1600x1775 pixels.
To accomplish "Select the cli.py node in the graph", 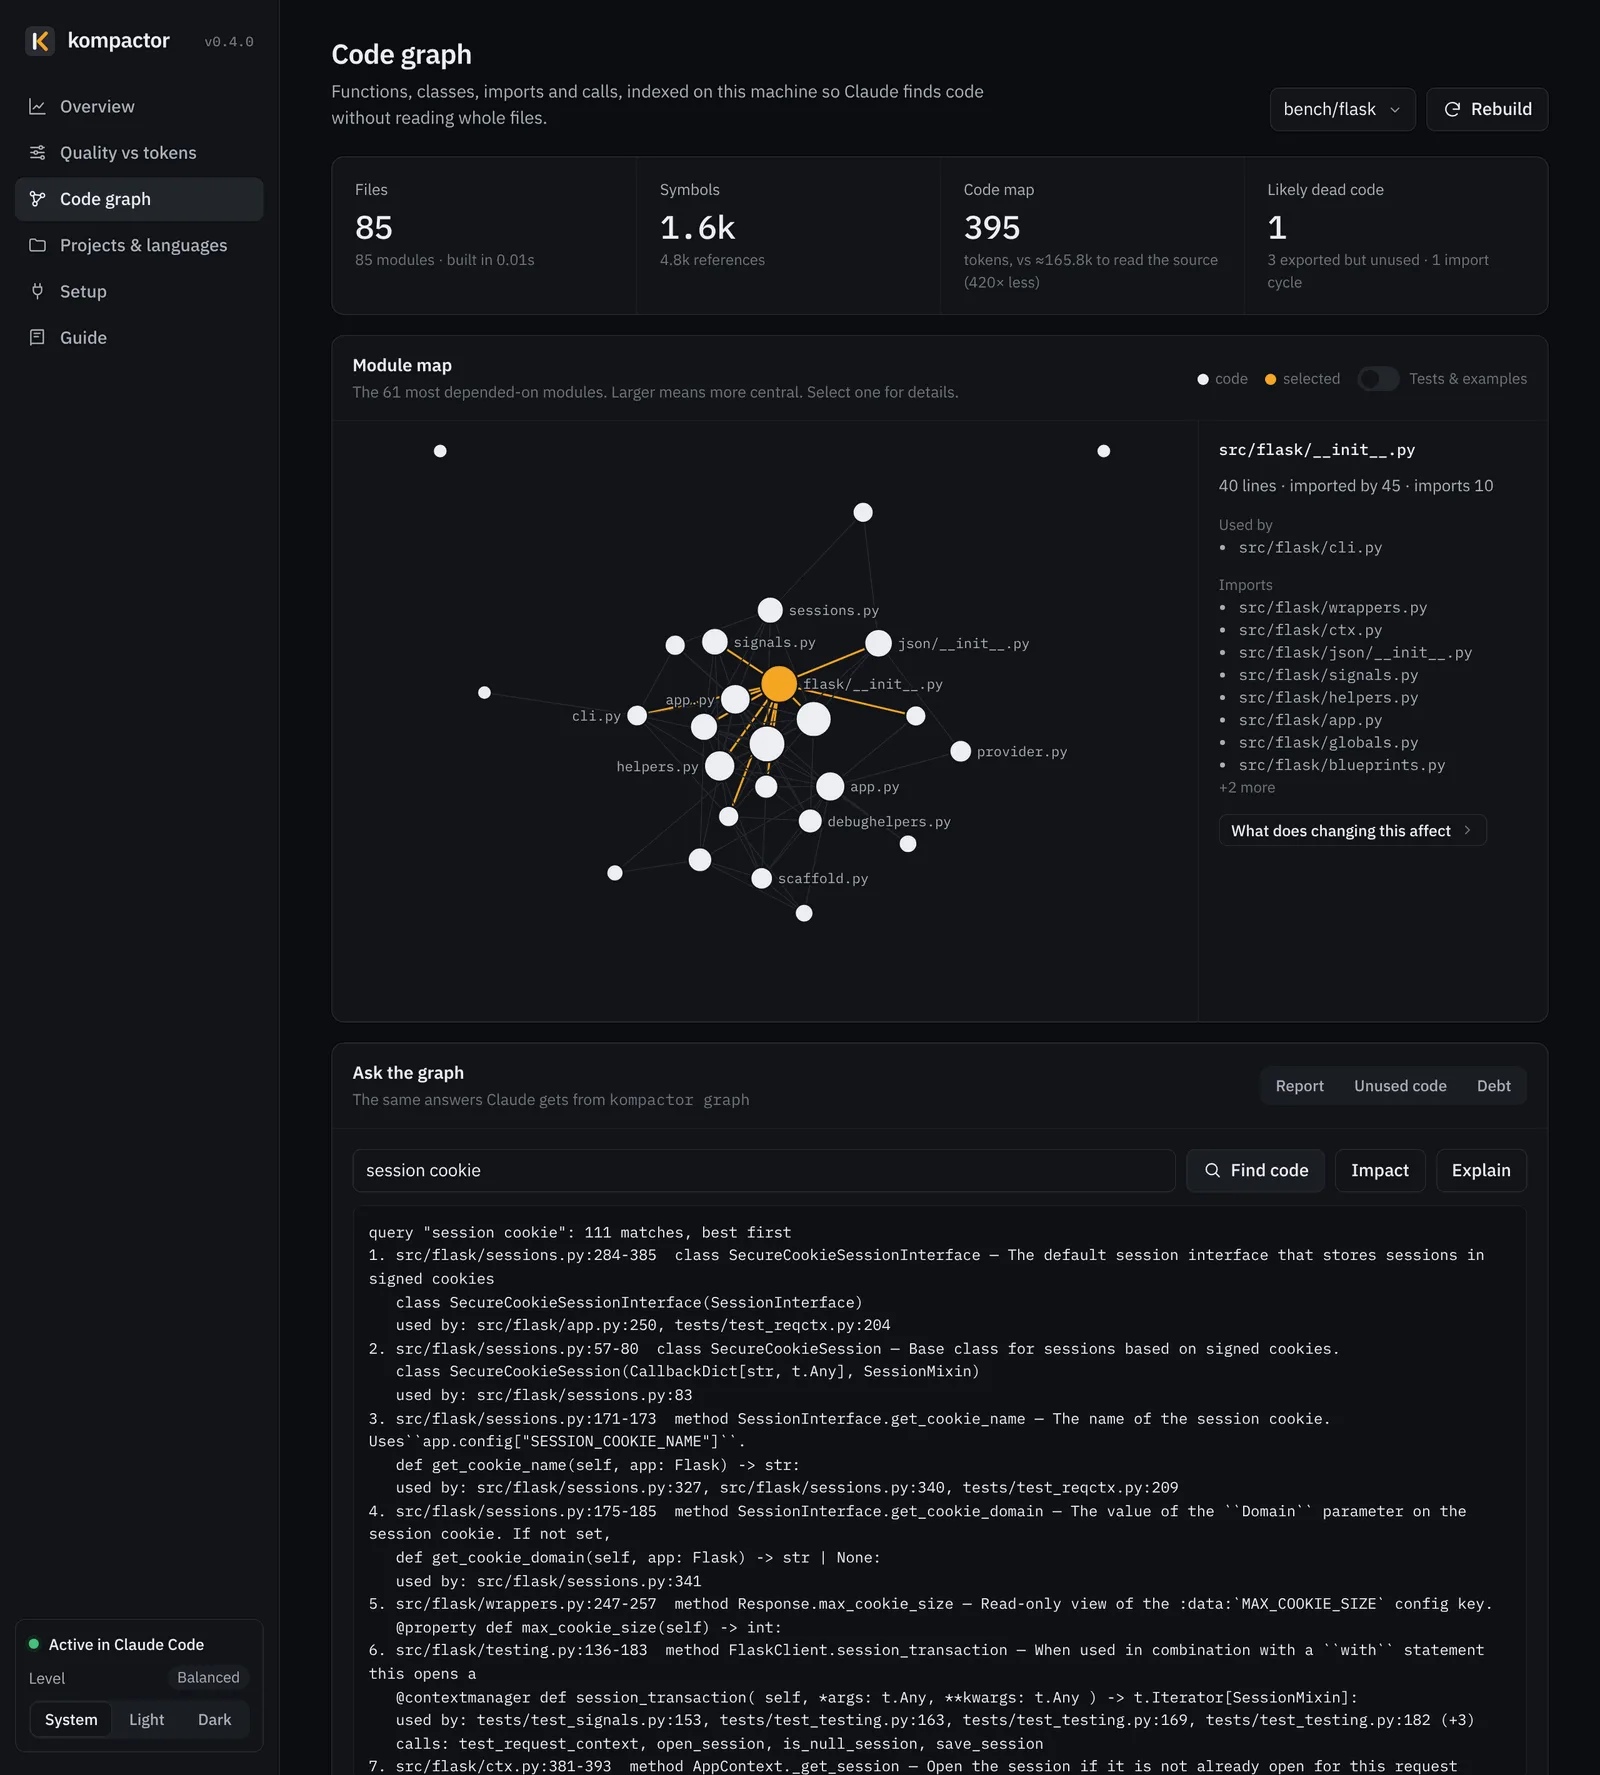I will (x=637, y=716).
